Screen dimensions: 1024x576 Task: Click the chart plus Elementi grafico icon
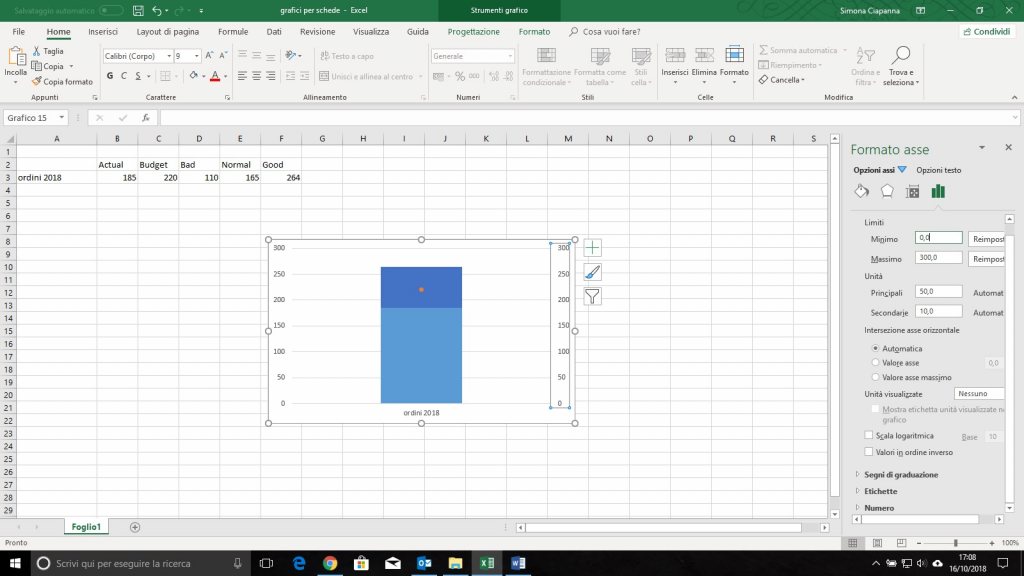591,246
